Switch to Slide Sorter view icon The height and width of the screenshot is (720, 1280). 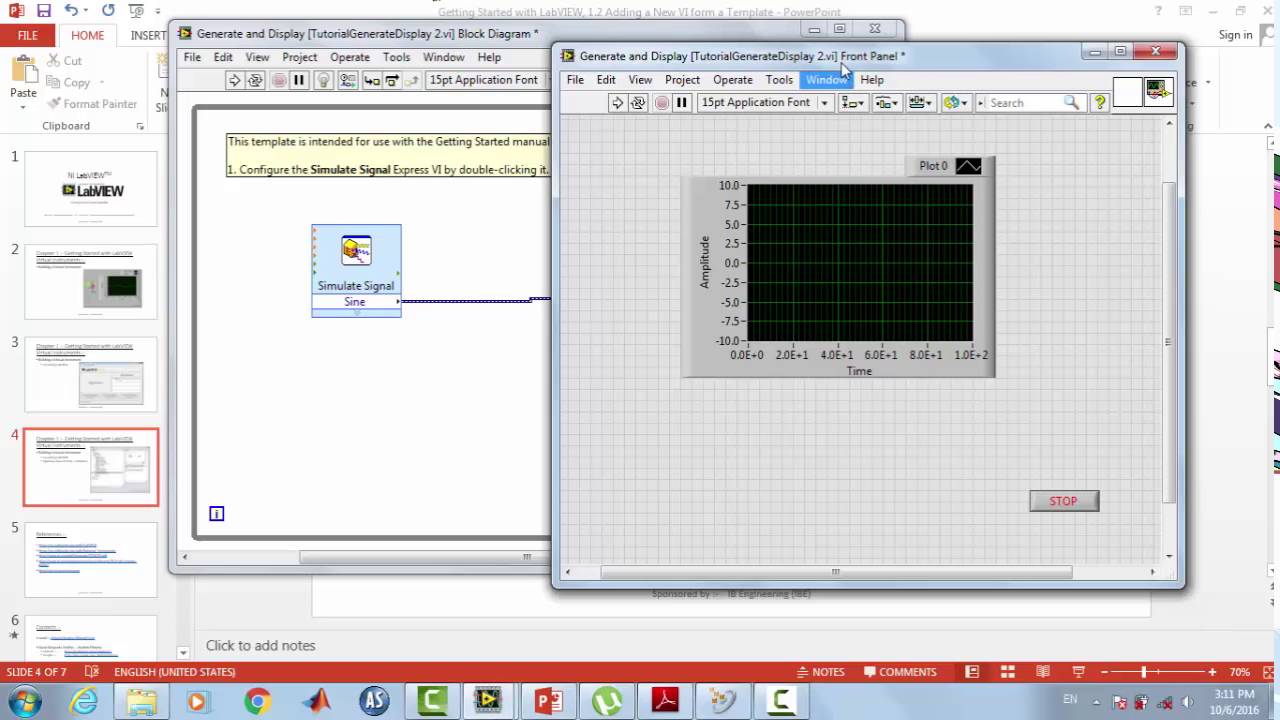[x=1008, y=672]
